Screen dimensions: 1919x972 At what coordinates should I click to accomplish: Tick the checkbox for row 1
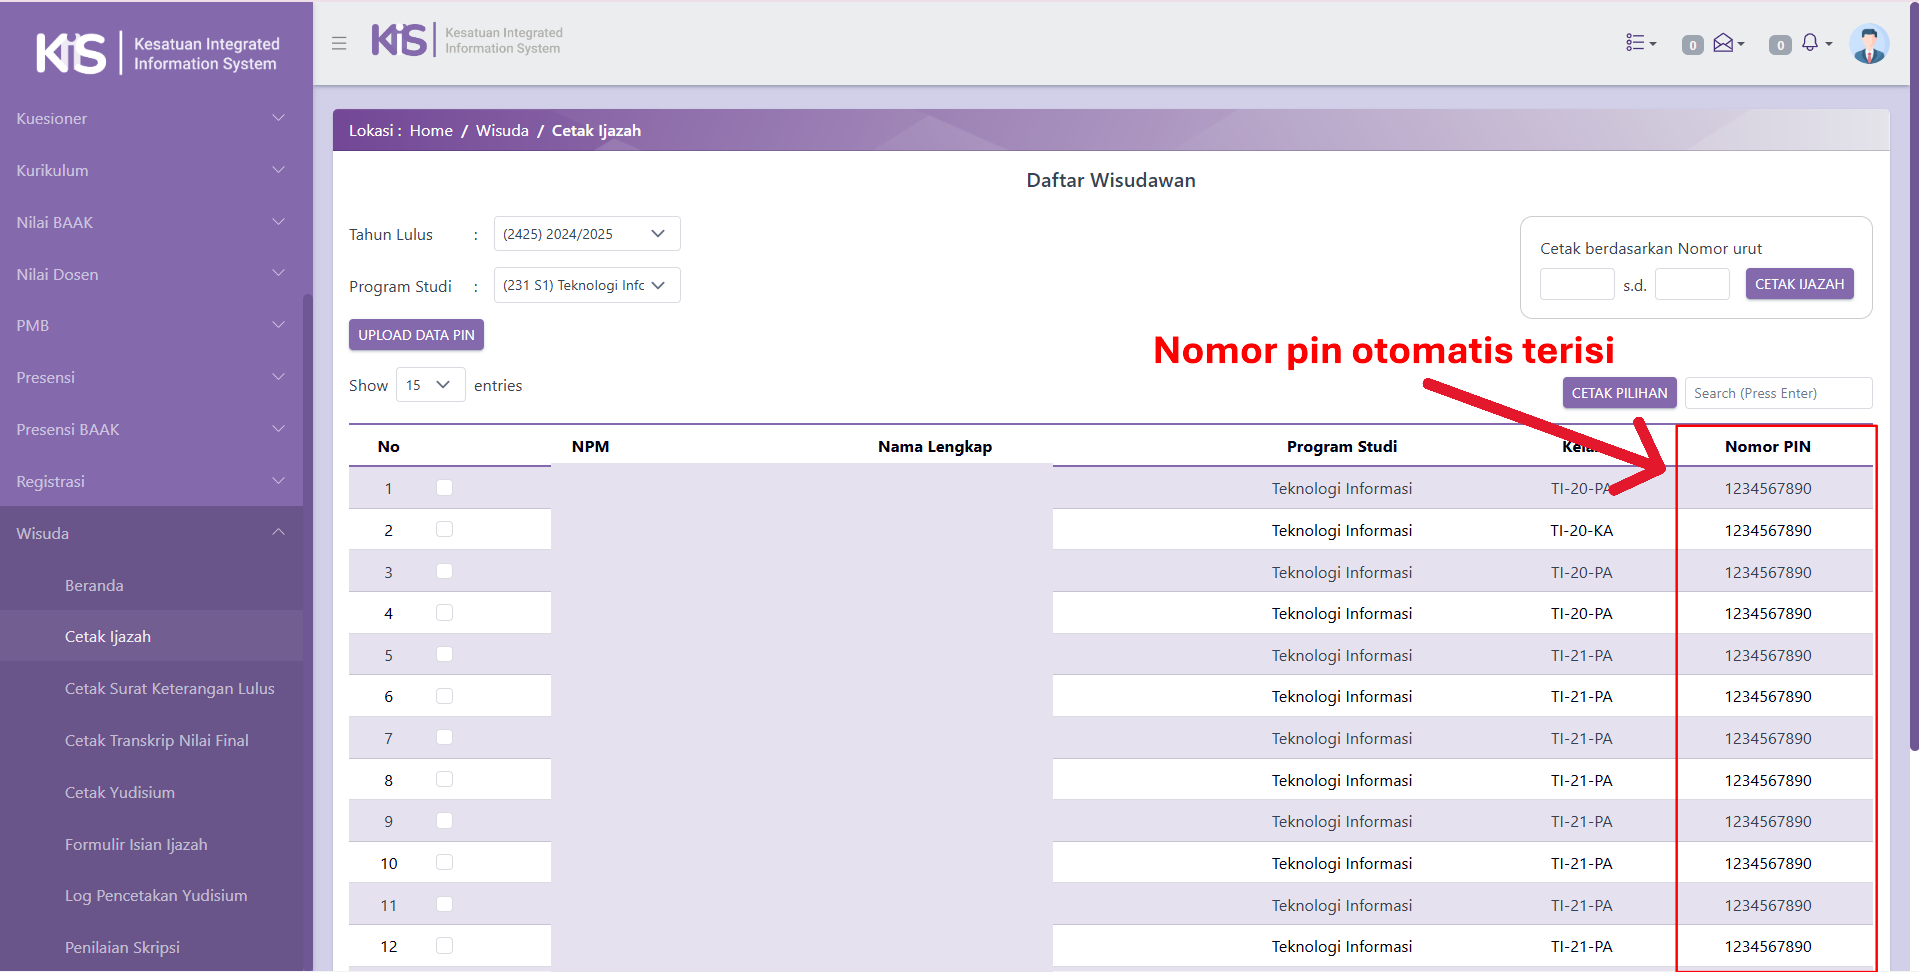pos(445,488)
